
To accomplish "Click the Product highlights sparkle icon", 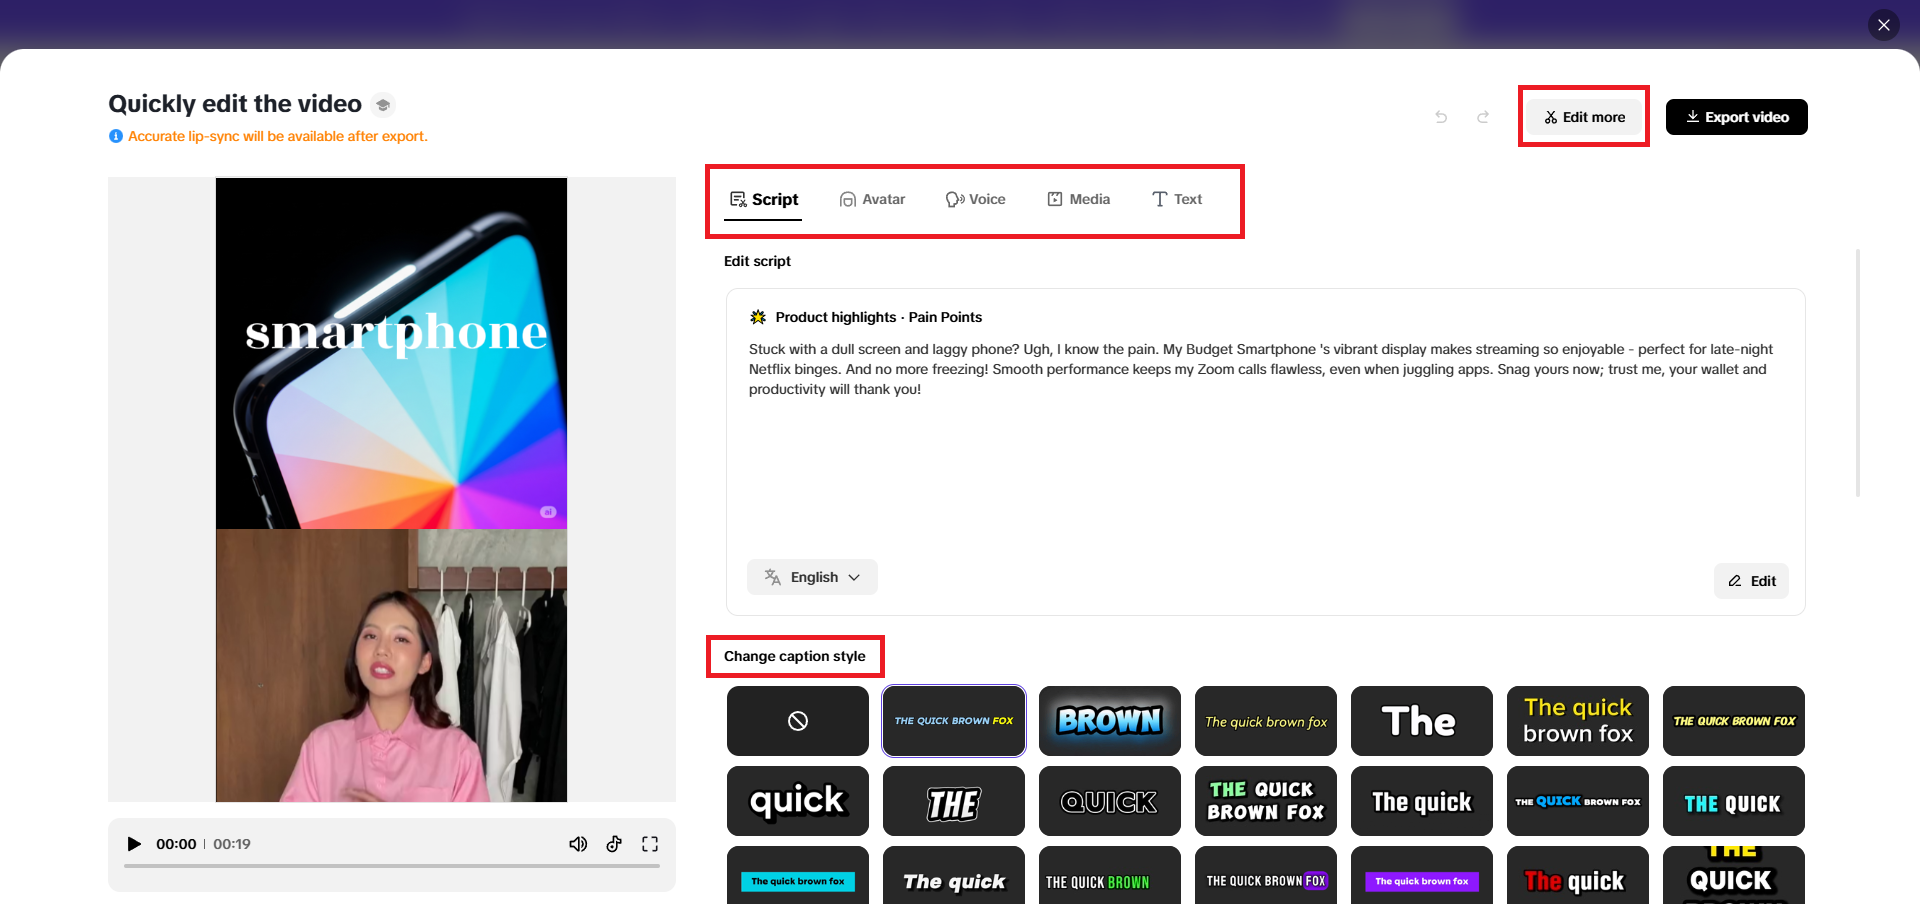I will click(x=758, y=317).
